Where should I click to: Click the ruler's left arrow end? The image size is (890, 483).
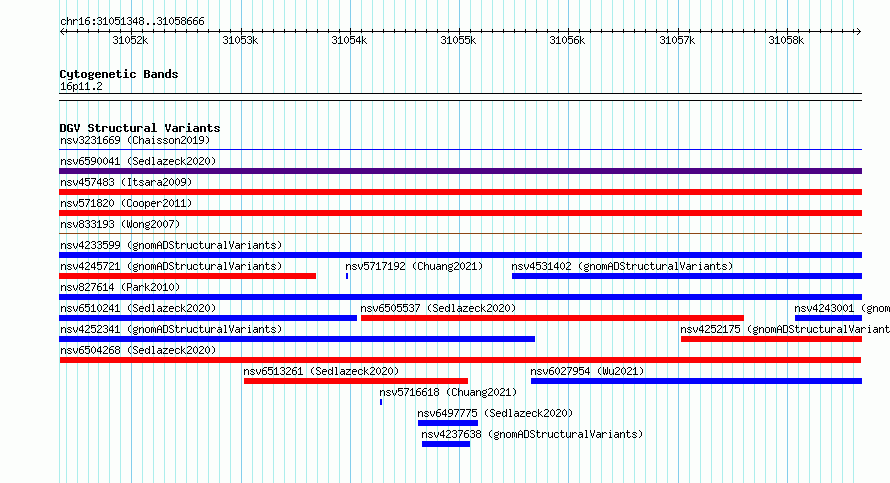click(x=62, y=32)
